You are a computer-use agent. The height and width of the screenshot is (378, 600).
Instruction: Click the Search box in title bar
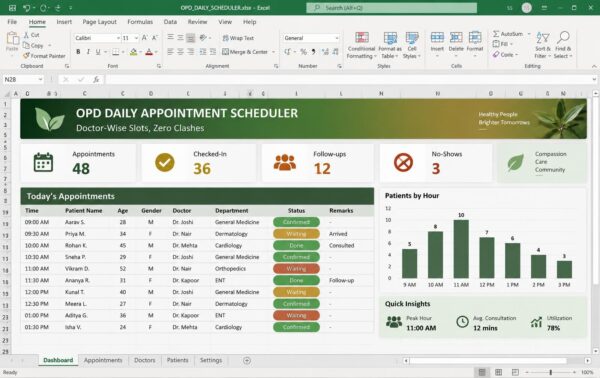click(391, 8)
